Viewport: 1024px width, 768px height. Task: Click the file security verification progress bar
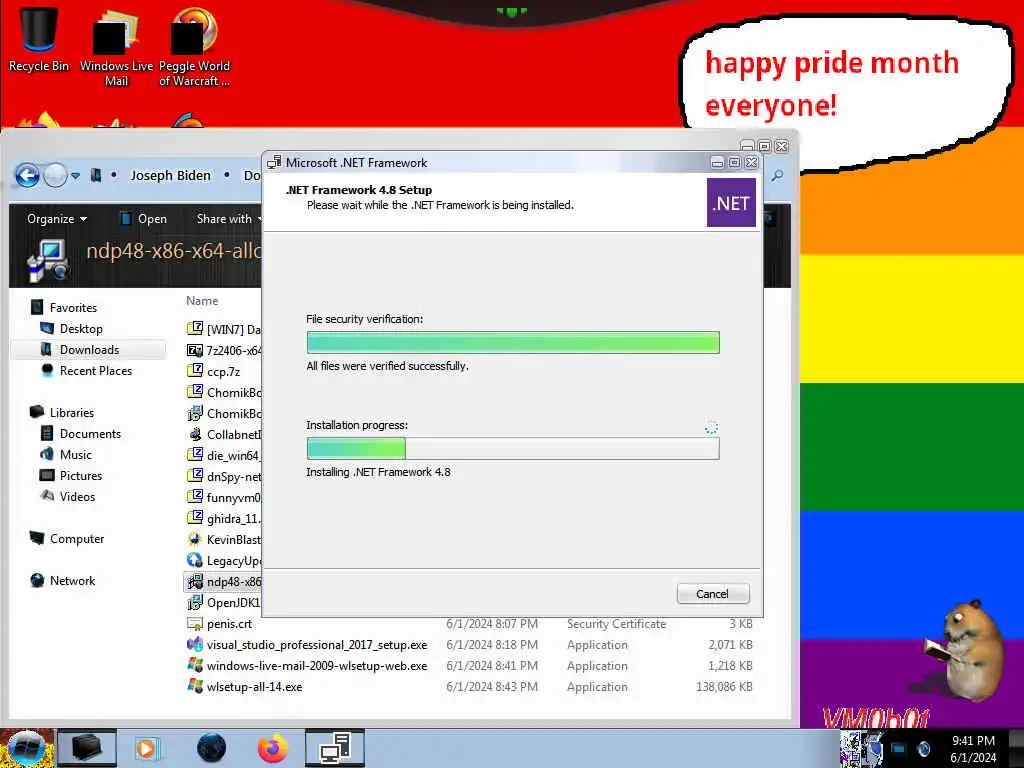tap(513, 342)
